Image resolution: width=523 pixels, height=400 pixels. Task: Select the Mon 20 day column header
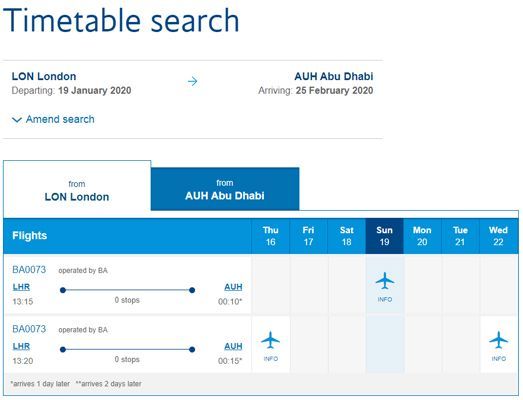tap(422, 236)
